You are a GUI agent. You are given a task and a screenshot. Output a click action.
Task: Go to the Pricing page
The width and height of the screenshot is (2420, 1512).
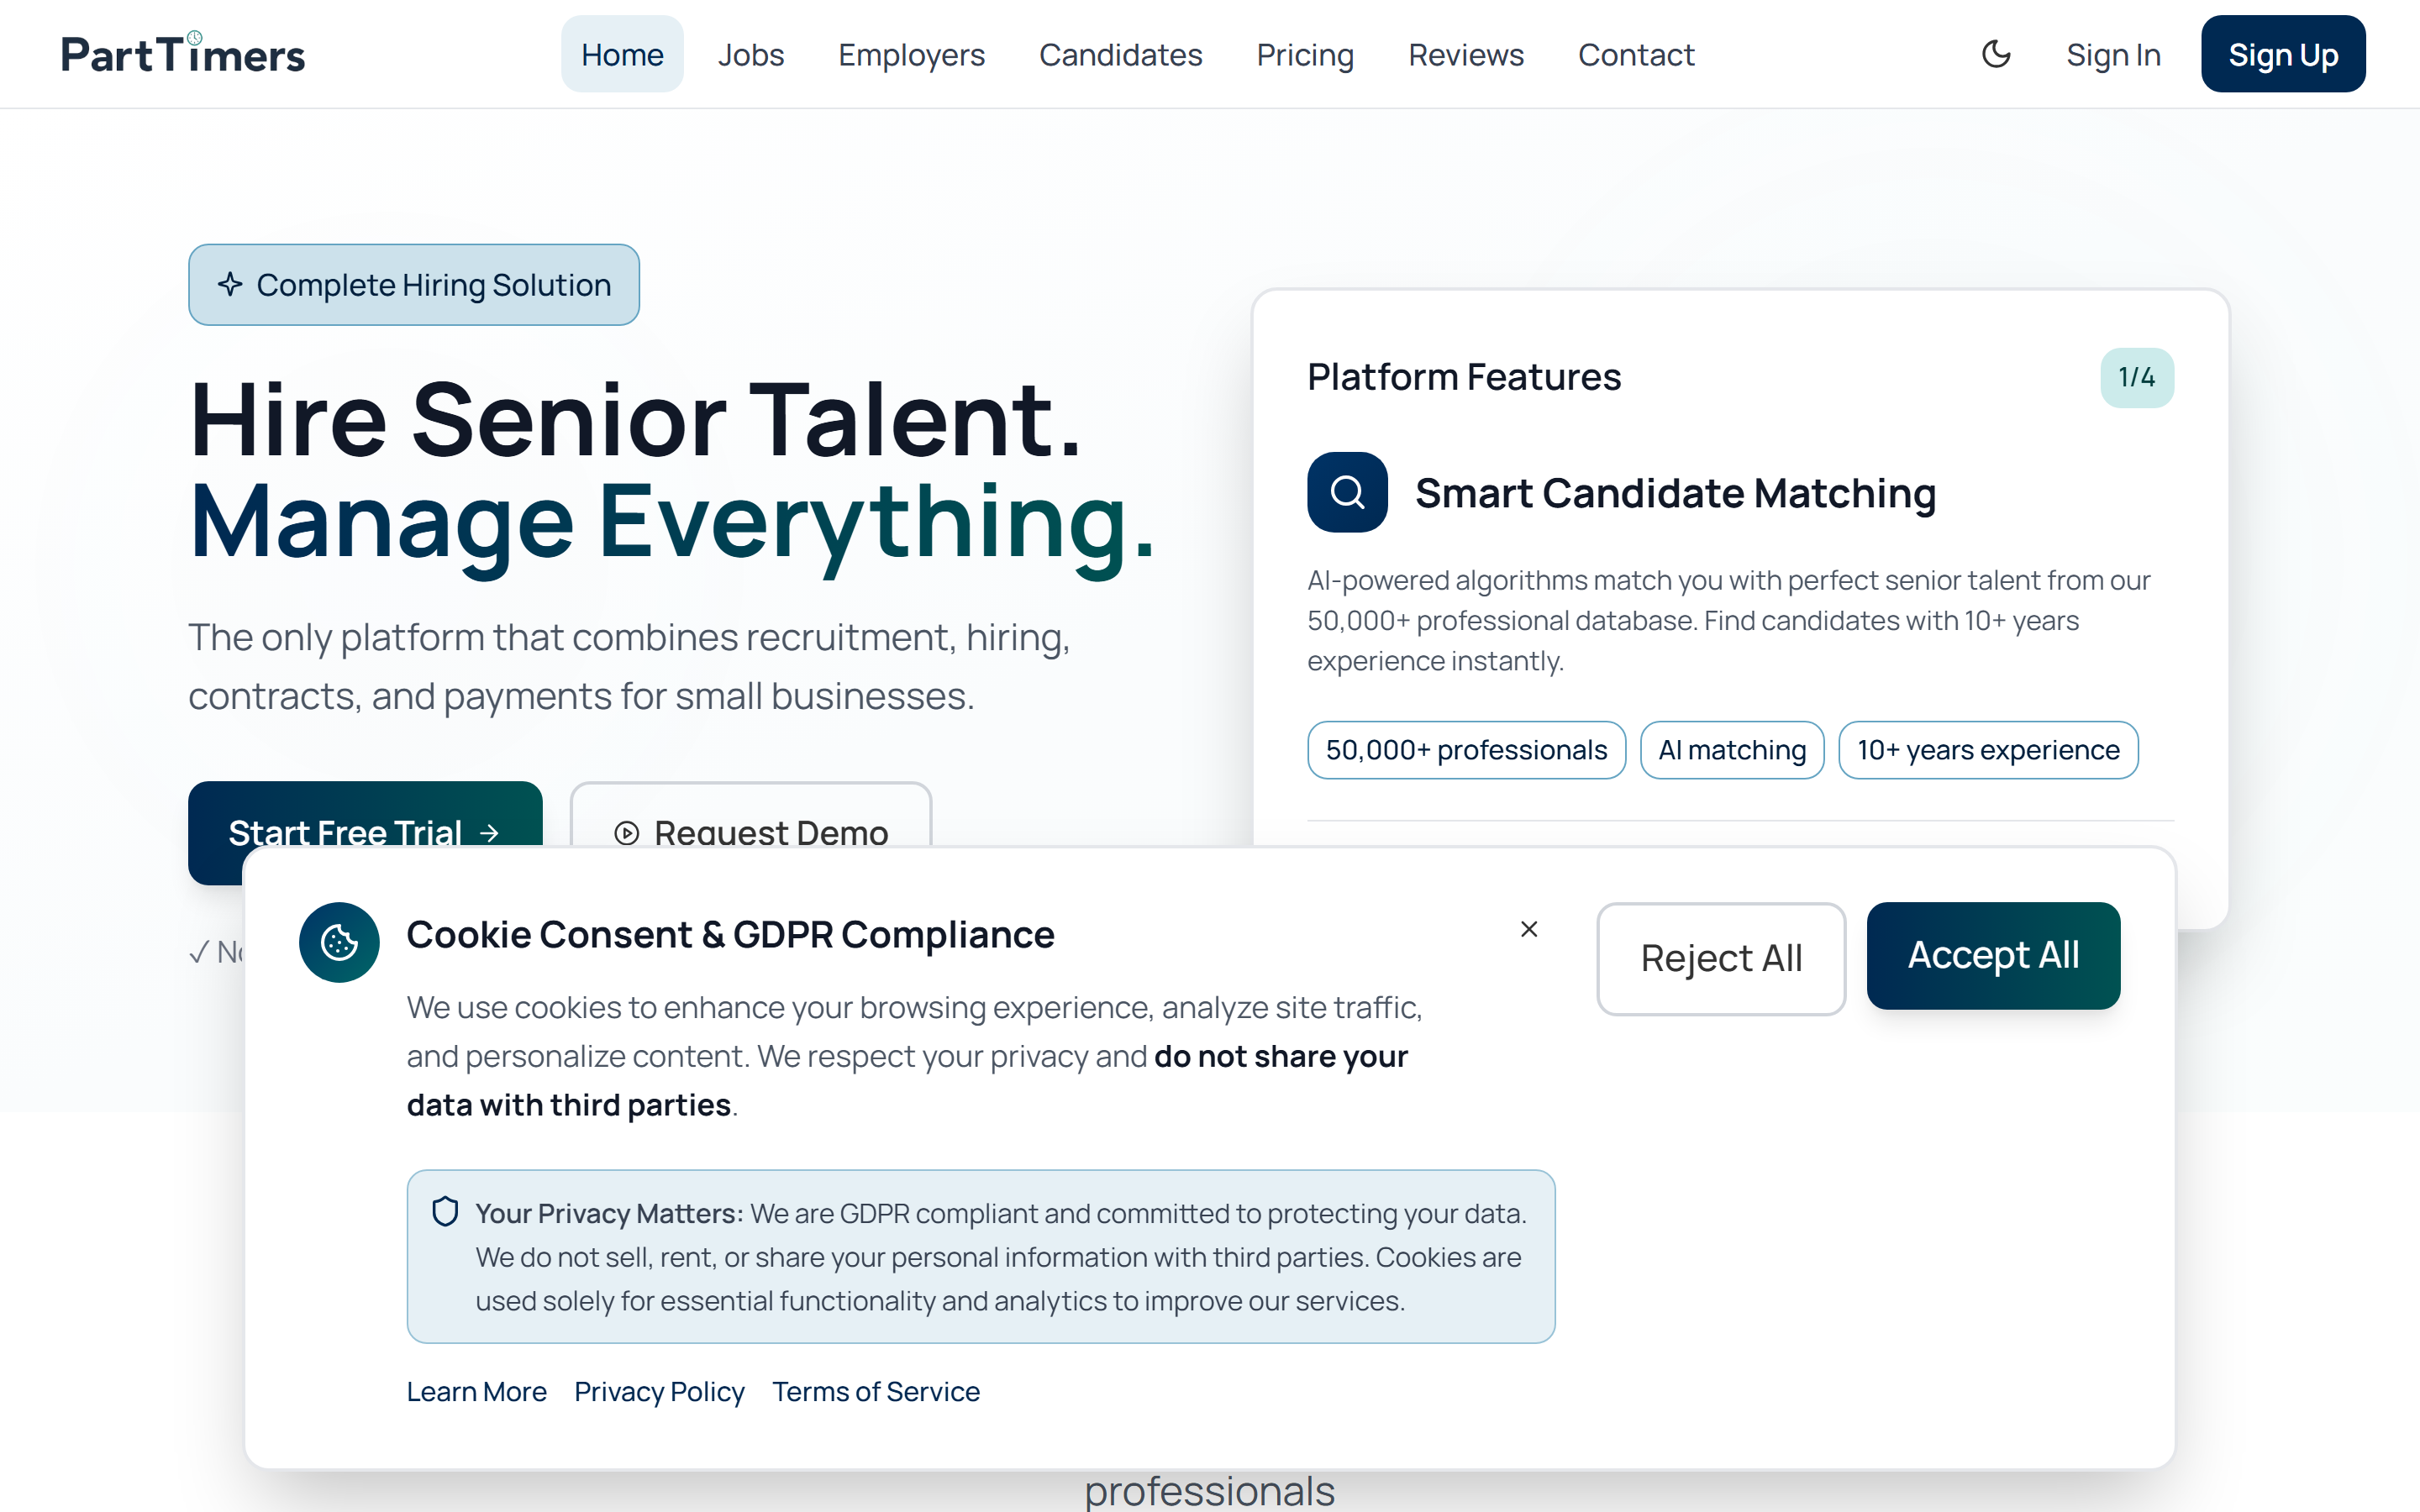click(x=1305, y=54)
